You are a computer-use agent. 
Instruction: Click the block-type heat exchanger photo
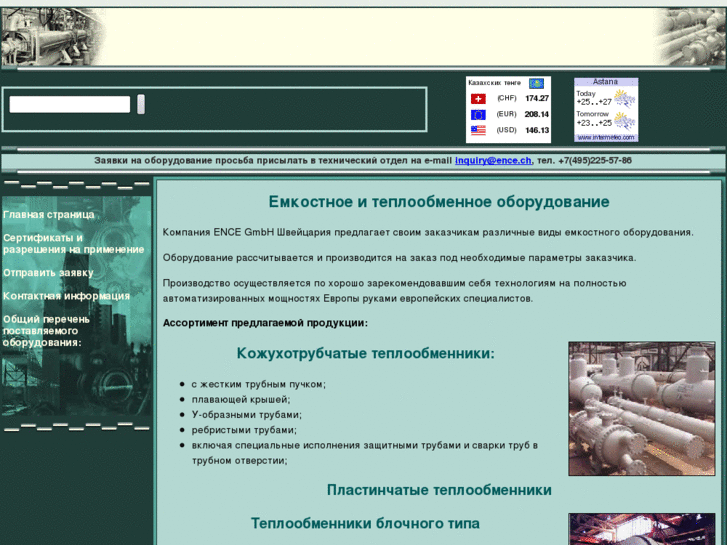pyautogui.click(x=642, y=529)
